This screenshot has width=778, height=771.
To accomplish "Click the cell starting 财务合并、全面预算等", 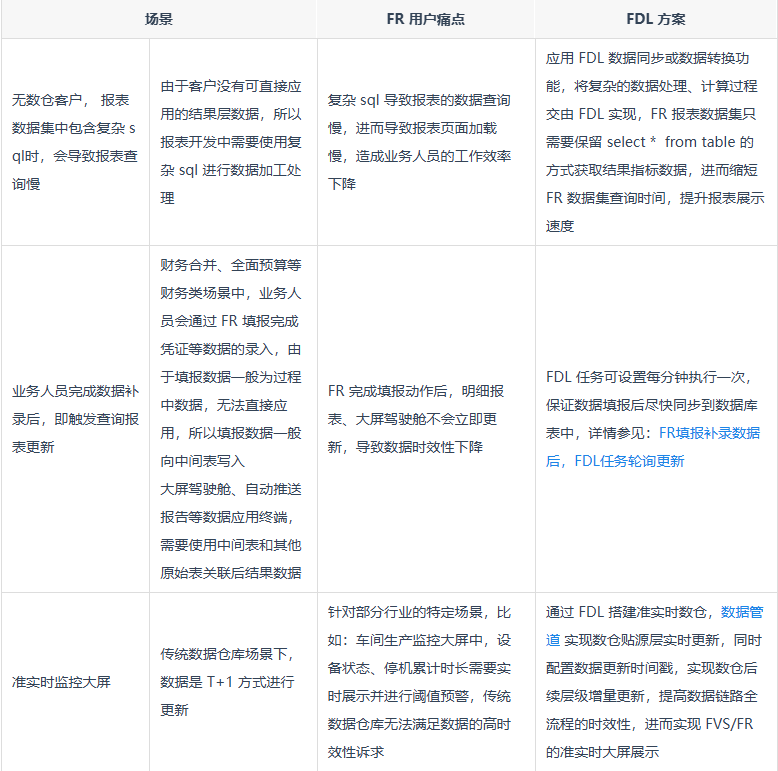I will 233,419.
